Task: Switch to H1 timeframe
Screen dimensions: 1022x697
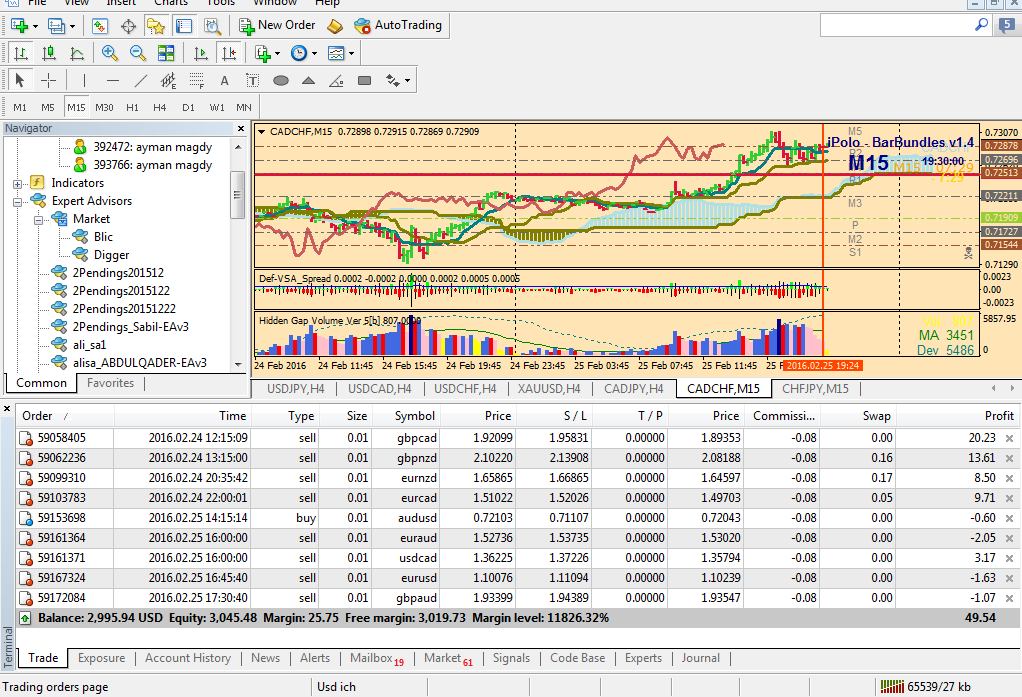Action: tap(132, 107)
